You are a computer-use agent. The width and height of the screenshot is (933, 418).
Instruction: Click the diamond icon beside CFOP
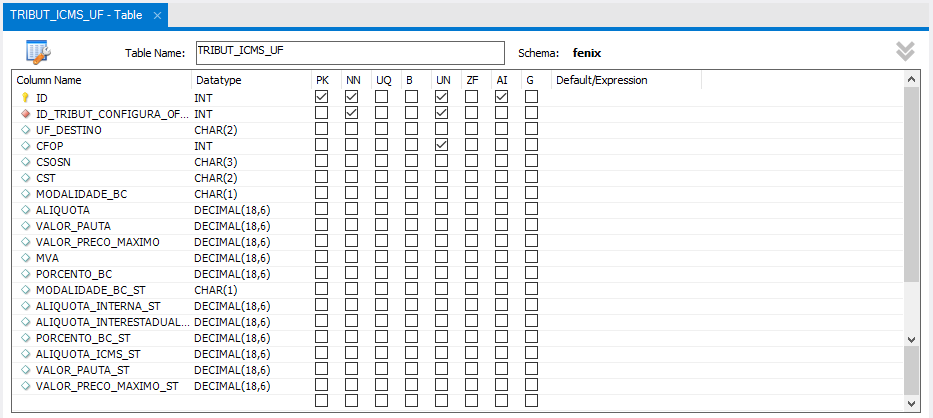(x=25, y=145)
